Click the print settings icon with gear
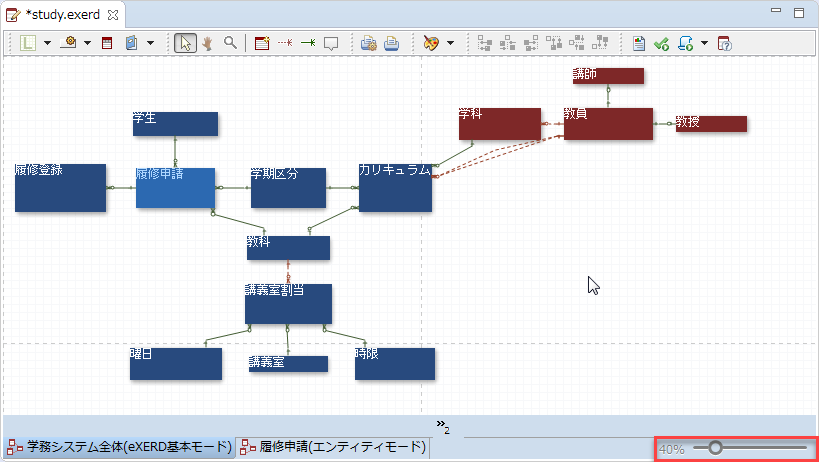819x462 pixels. click(x=369, y=43)
